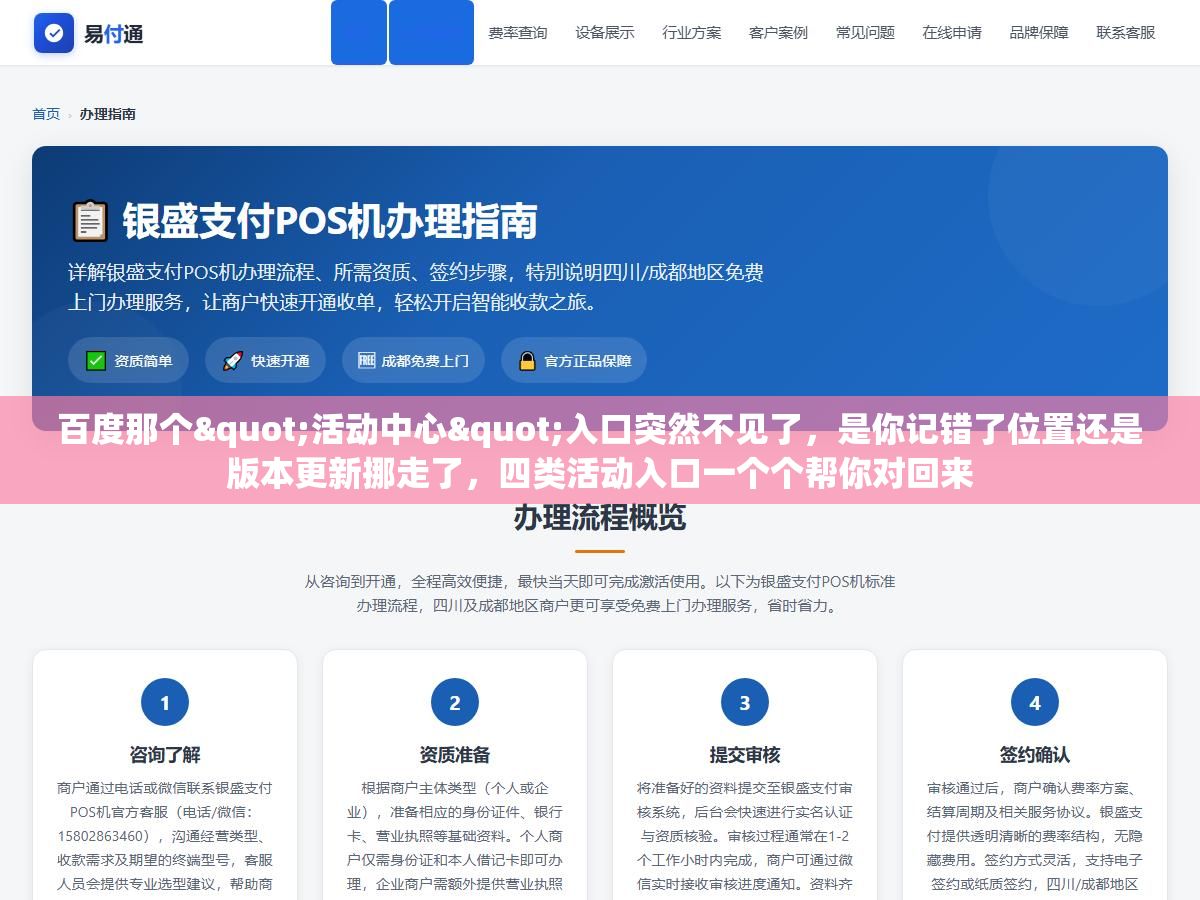Viewport: 1200px width, 900px height.
Task: Click the lock icon in 官方正品保障
Action: point(527,361)
